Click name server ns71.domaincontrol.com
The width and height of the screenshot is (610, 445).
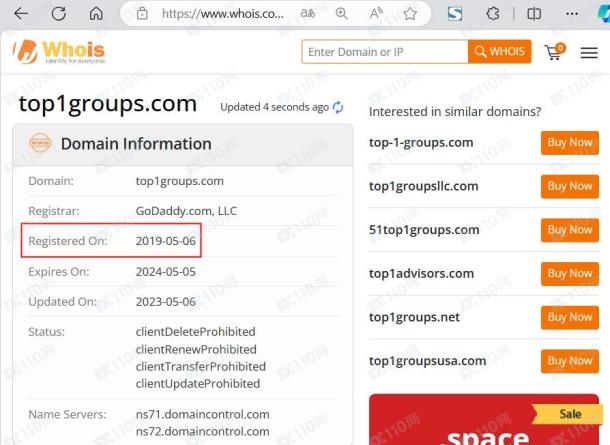(x=202, y=414)
